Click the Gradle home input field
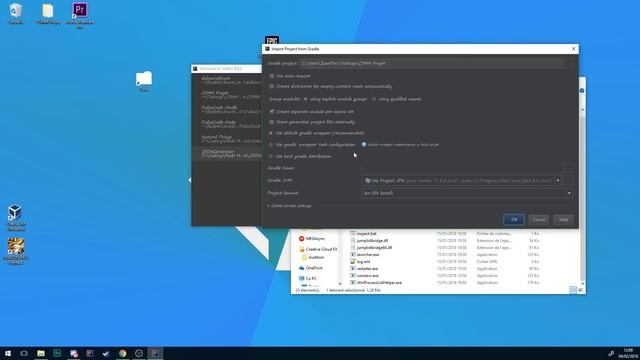 point(462,168)
